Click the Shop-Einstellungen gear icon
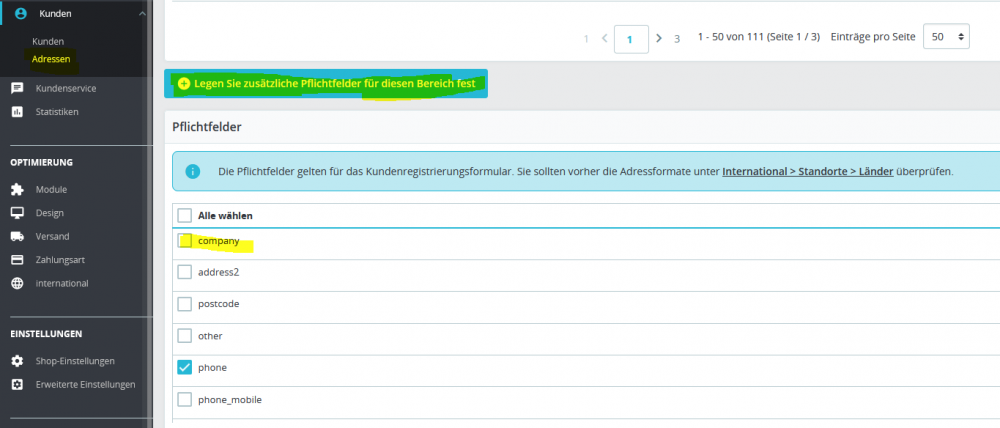The width and height of the screenshot is (1000, 428). [x=17, y=361]
